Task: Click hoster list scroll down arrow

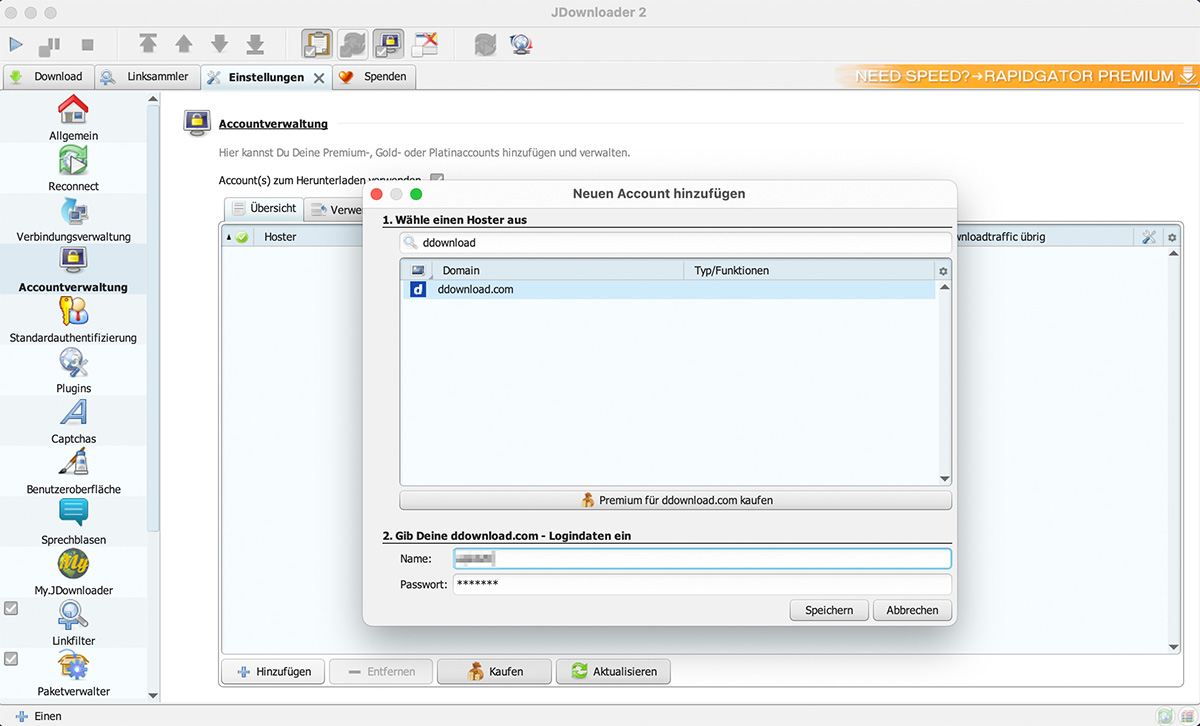Action: (945, 479)
